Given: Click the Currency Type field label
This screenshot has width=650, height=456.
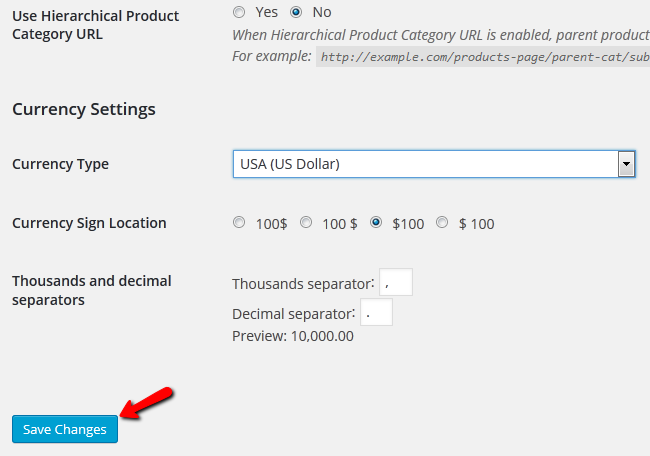Looking at the screenshot, I should click(x=60, y=164).
